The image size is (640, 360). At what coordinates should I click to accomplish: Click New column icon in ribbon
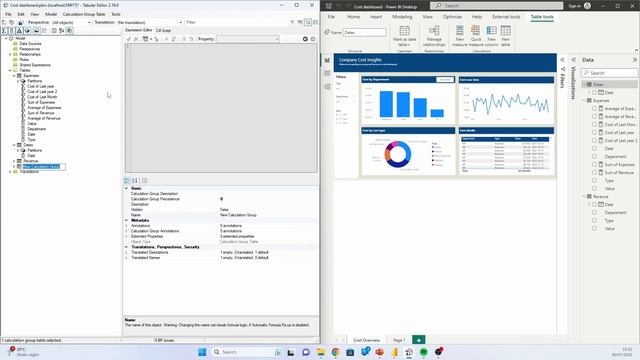point(491,31)
